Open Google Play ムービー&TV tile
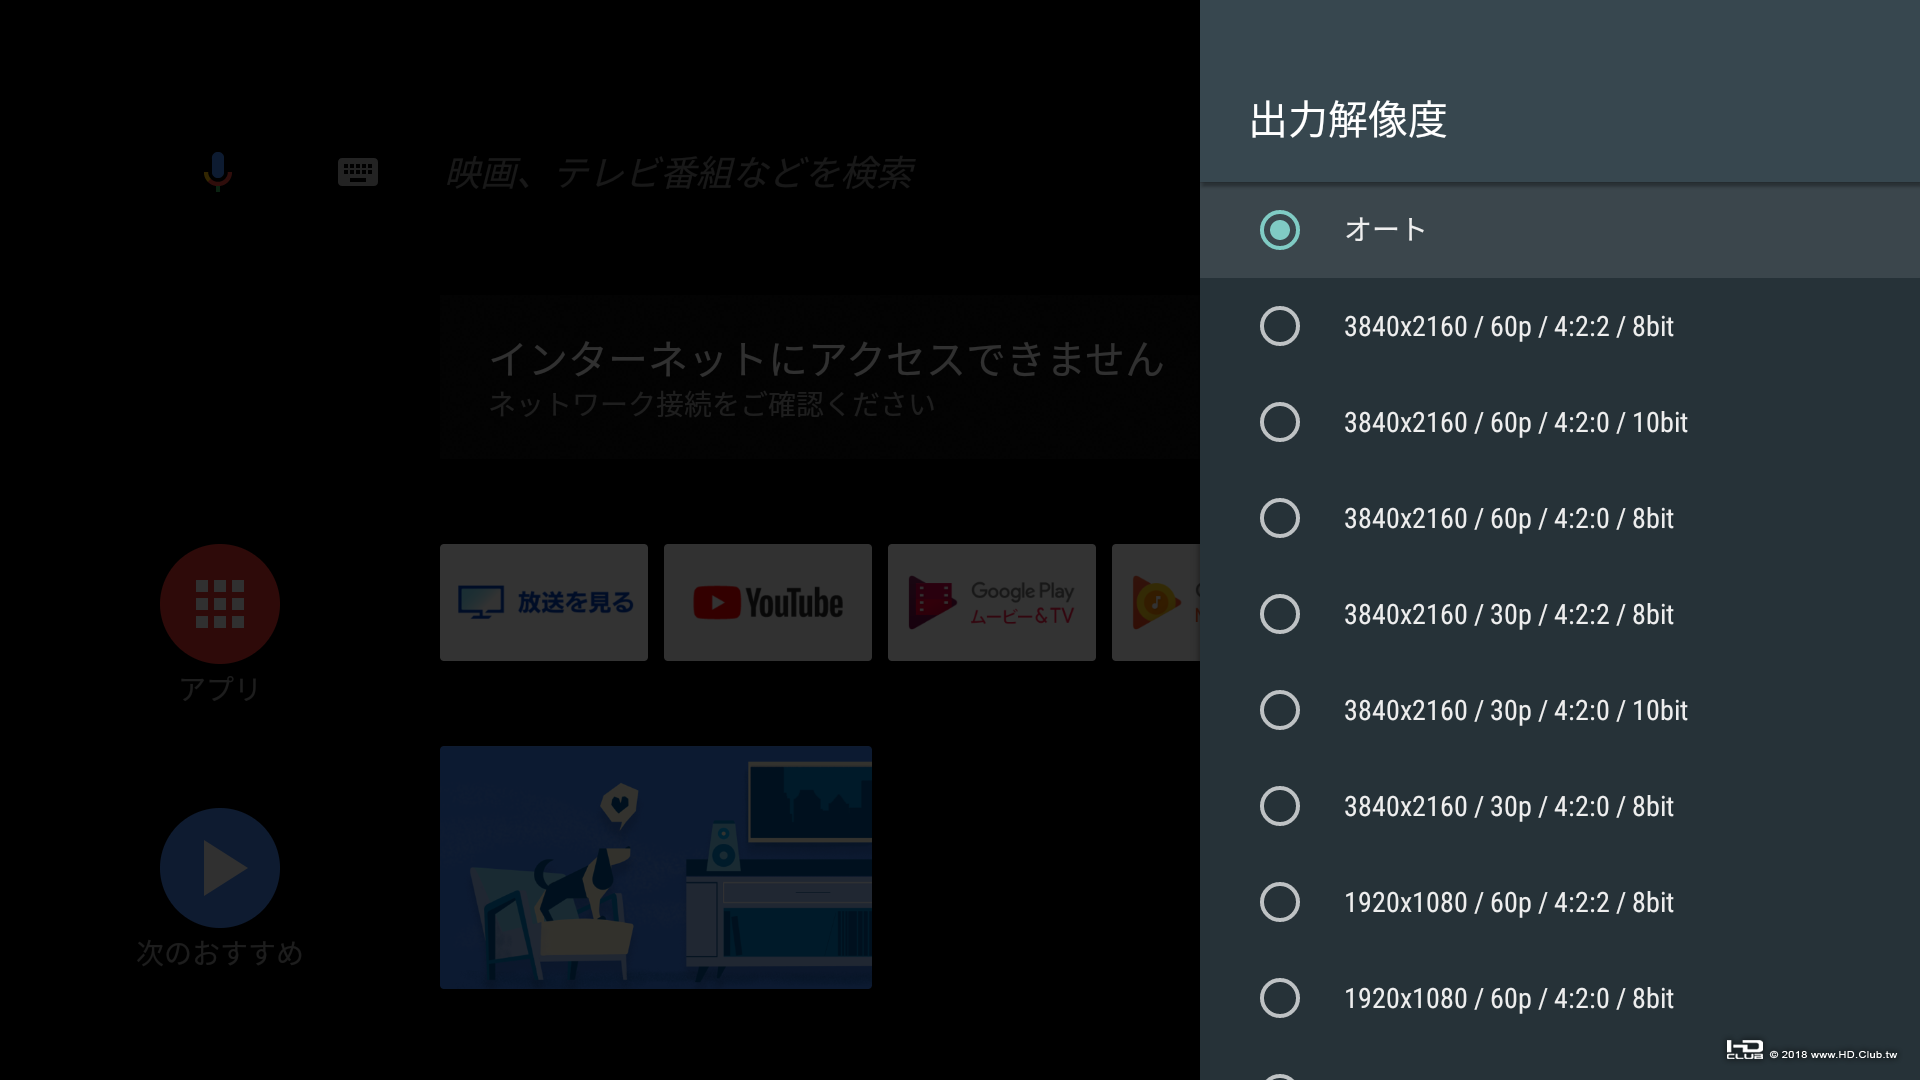 [x=991, y=602]
